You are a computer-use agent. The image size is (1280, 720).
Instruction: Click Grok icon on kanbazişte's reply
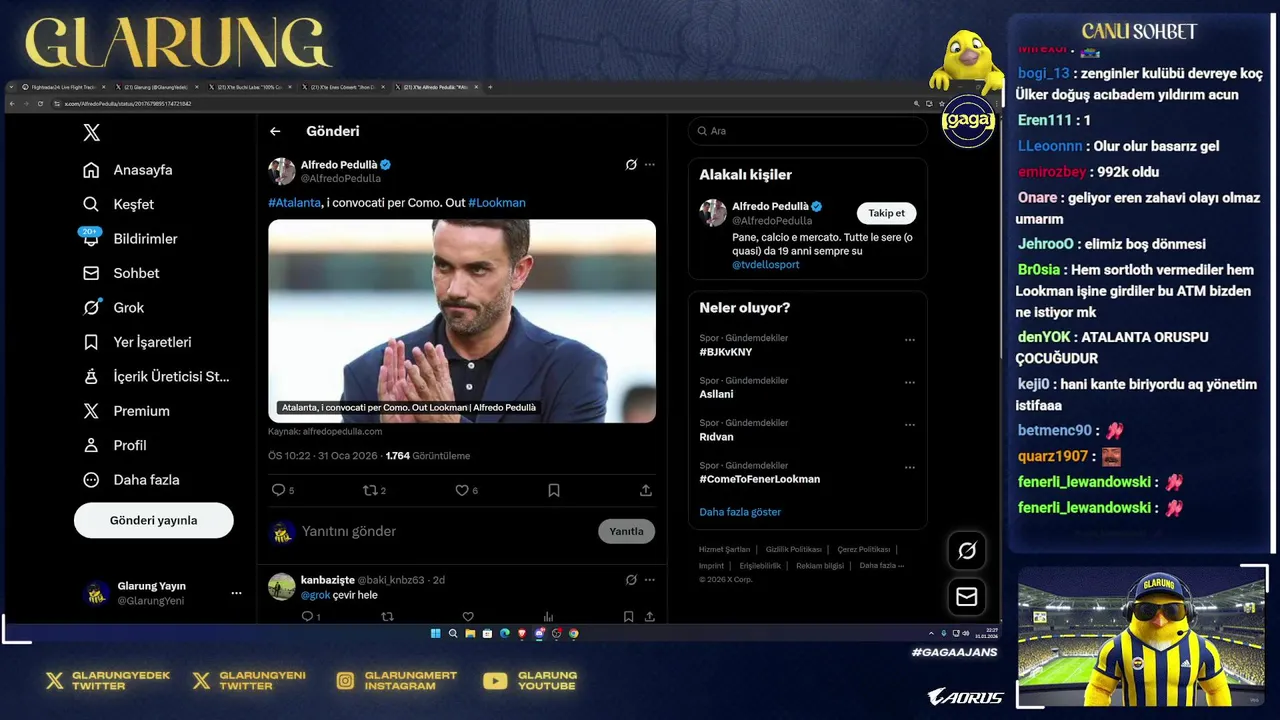[631, 579]
